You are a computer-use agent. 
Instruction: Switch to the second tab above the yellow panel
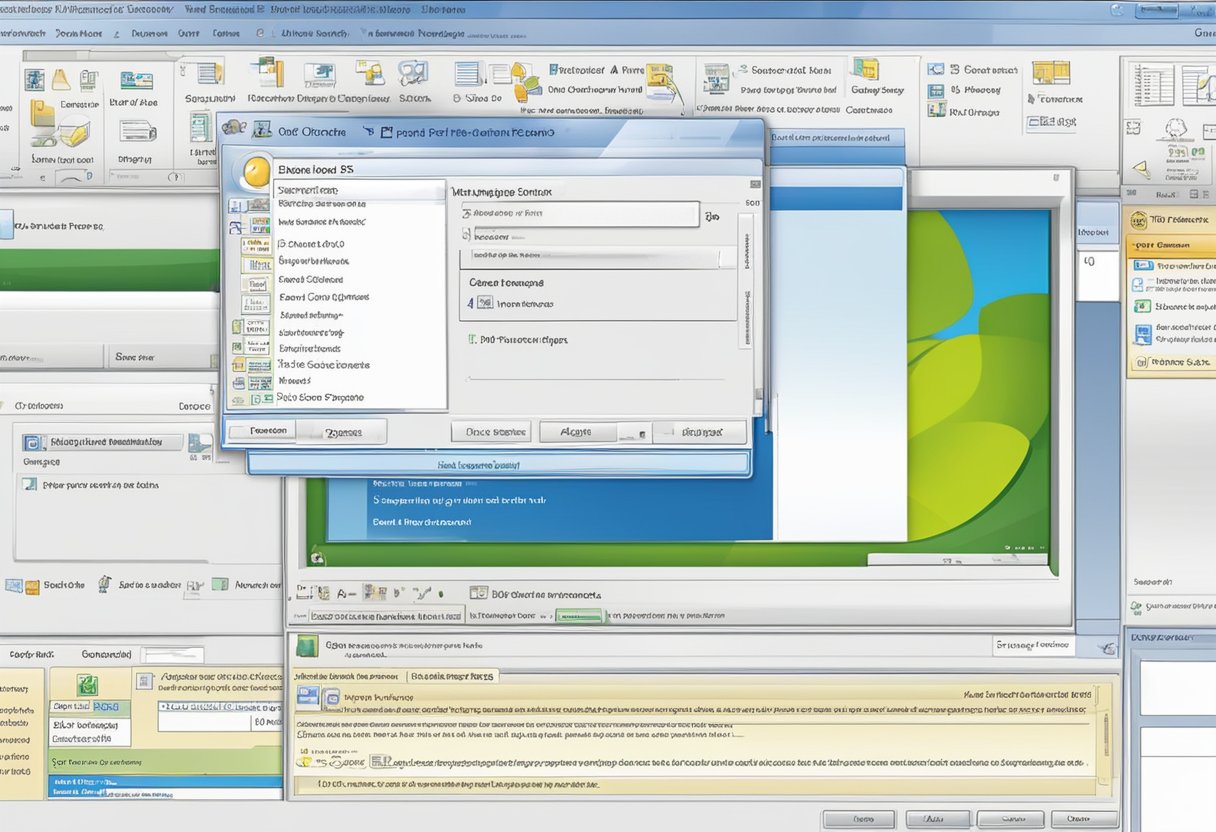pos(452,674)
